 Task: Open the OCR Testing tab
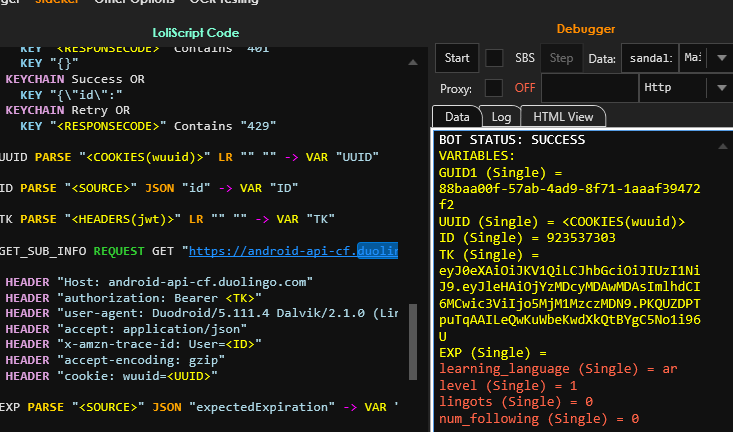click(225, 2)
